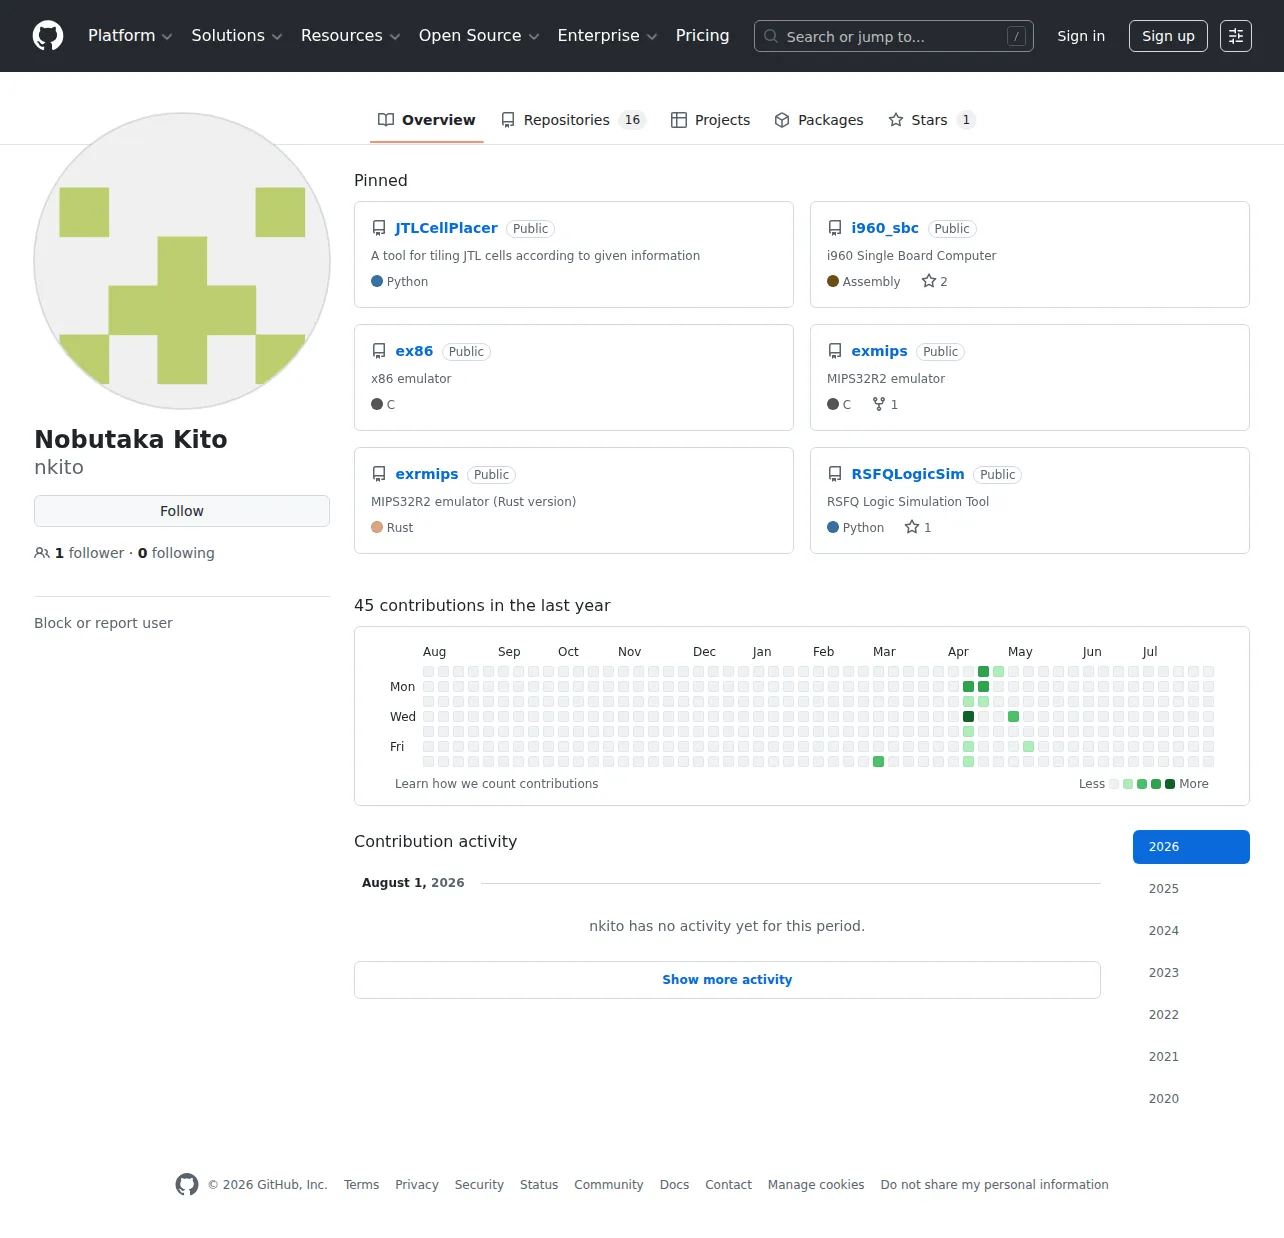Open the Privacy footer link
Viewport: 1284px width, 1238px height.
pyautogui.click(x=417, y=1185)
